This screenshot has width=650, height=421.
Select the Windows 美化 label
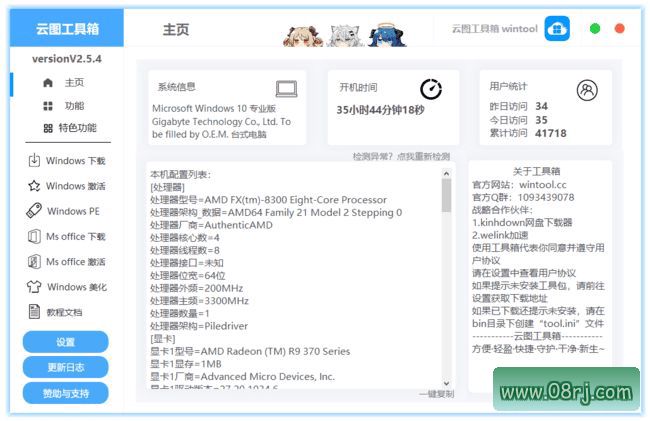[77, 287]
